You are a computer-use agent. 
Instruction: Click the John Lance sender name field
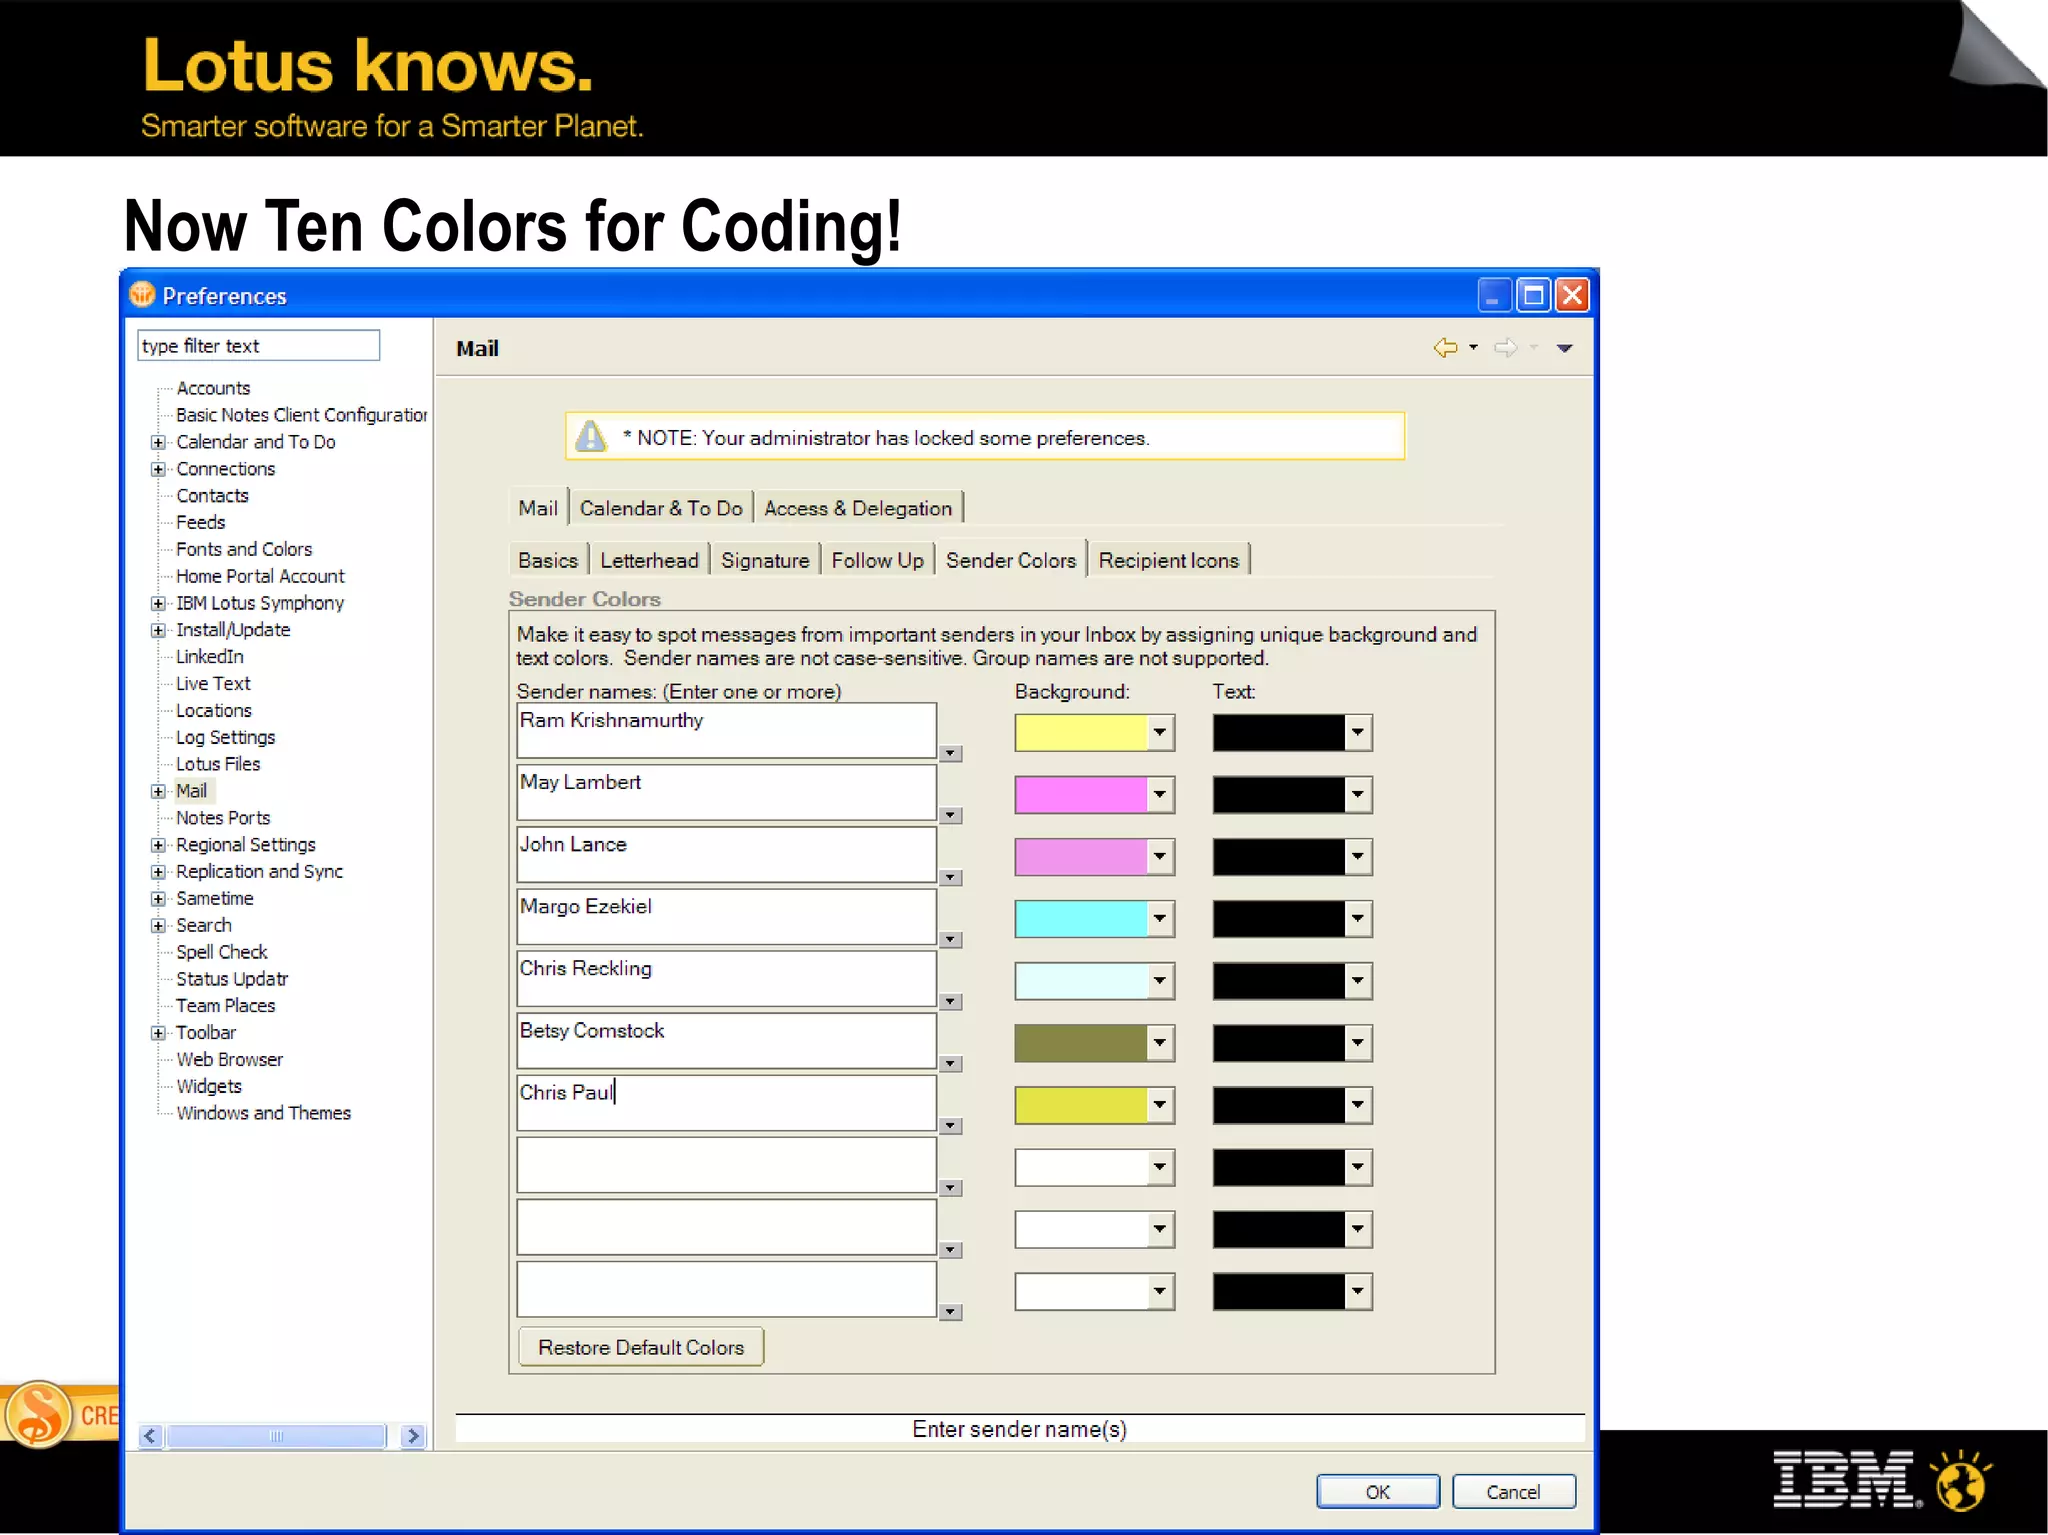tap(726, 854)
